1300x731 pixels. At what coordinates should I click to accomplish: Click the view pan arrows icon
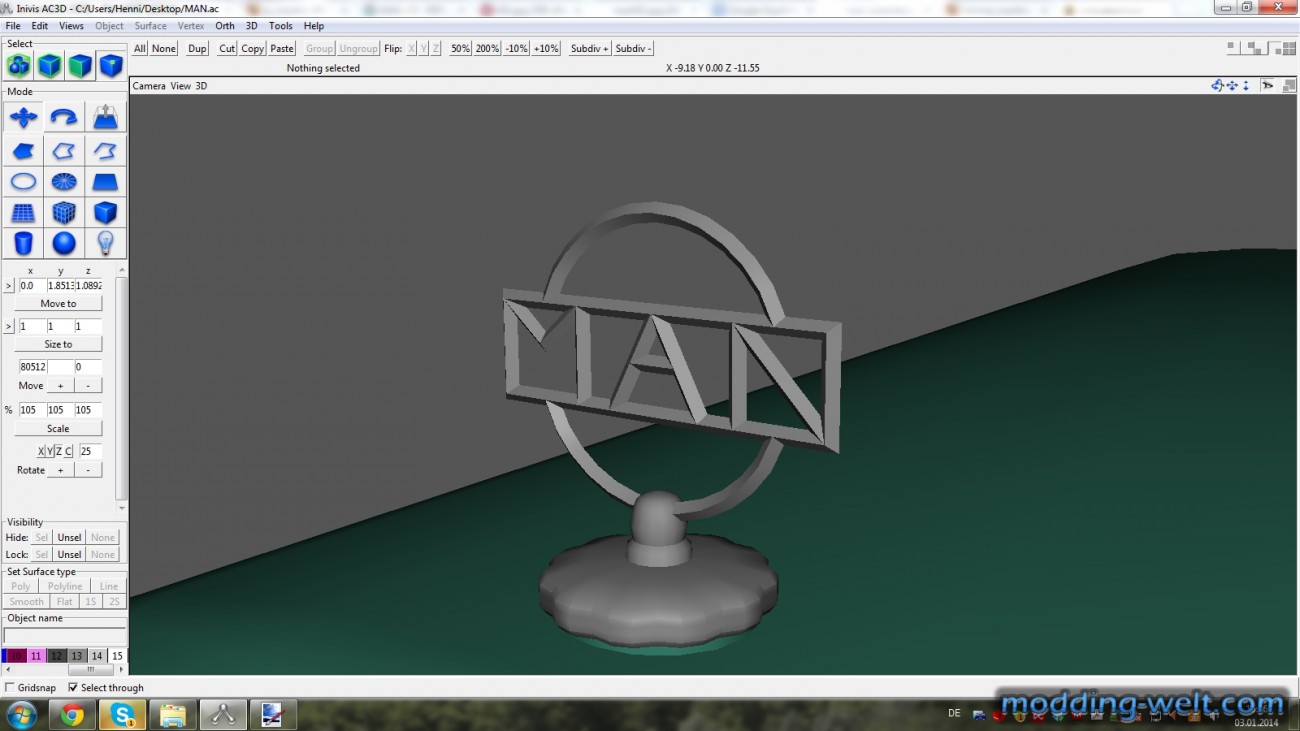1232,86
